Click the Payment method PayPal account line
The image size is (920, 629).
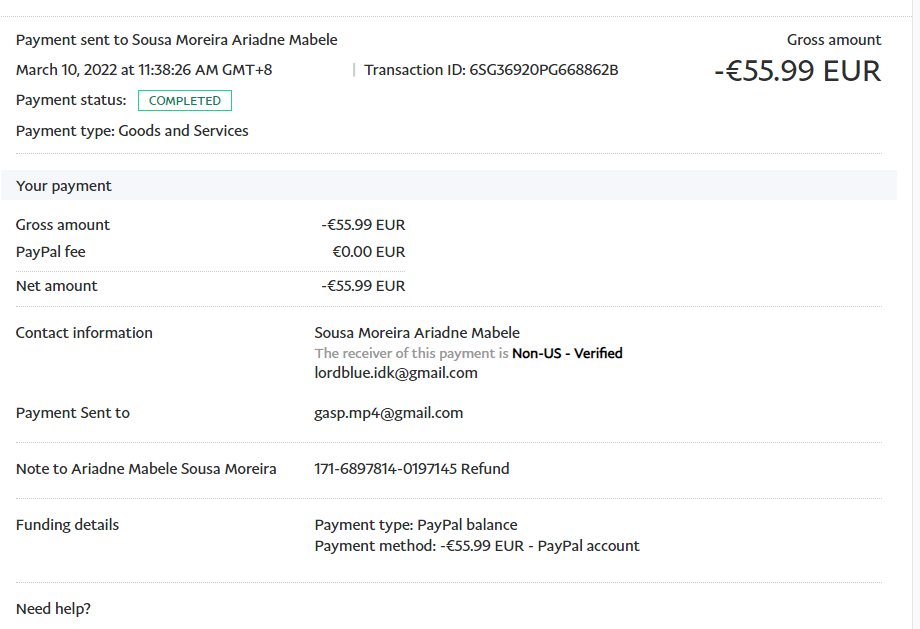(x=477, y=546)
